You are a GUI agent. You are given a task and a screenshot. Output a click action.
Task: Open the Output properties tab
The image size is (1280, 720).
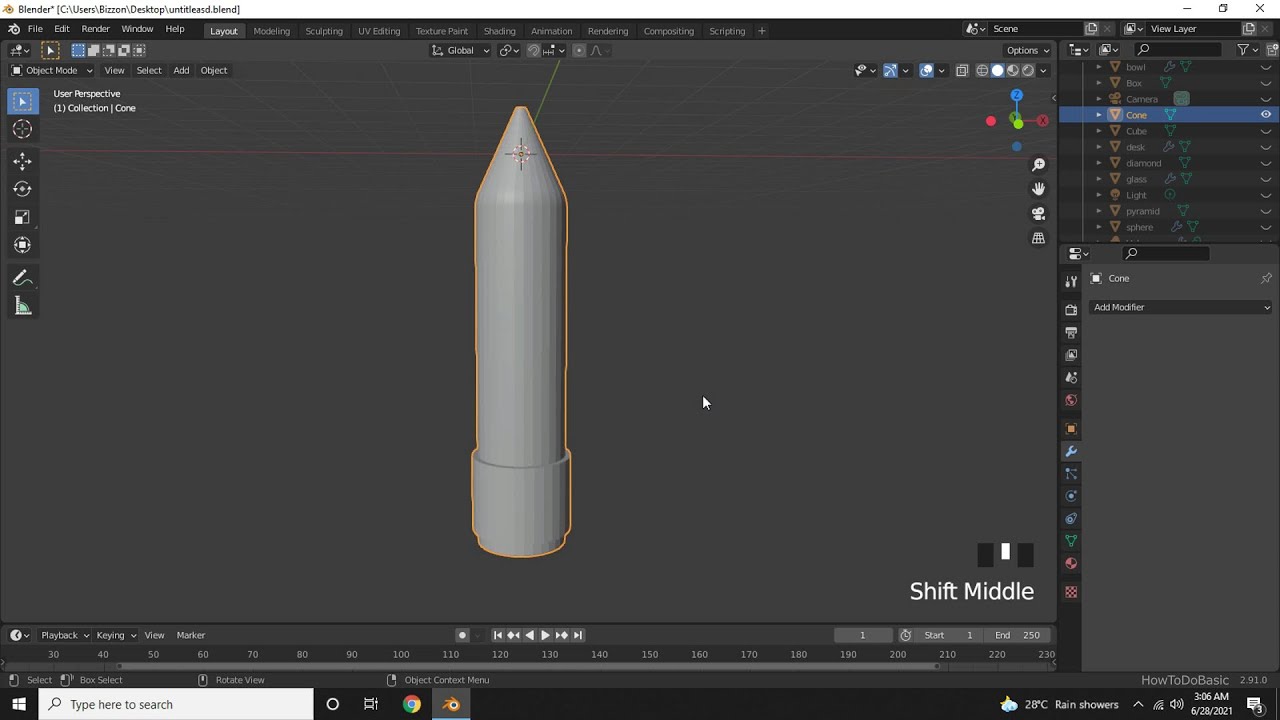[1071, 332]
